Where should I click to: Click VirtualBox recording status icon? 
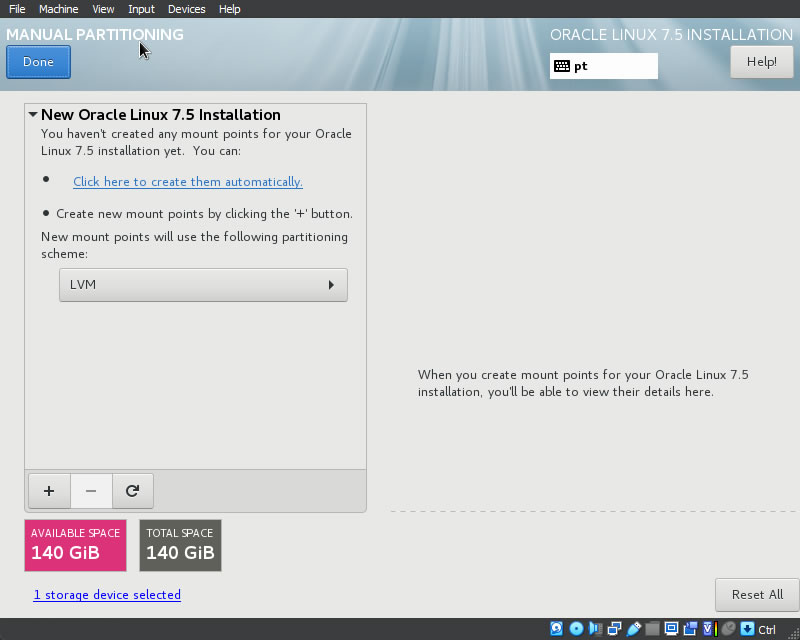click(x=690, y=628)
